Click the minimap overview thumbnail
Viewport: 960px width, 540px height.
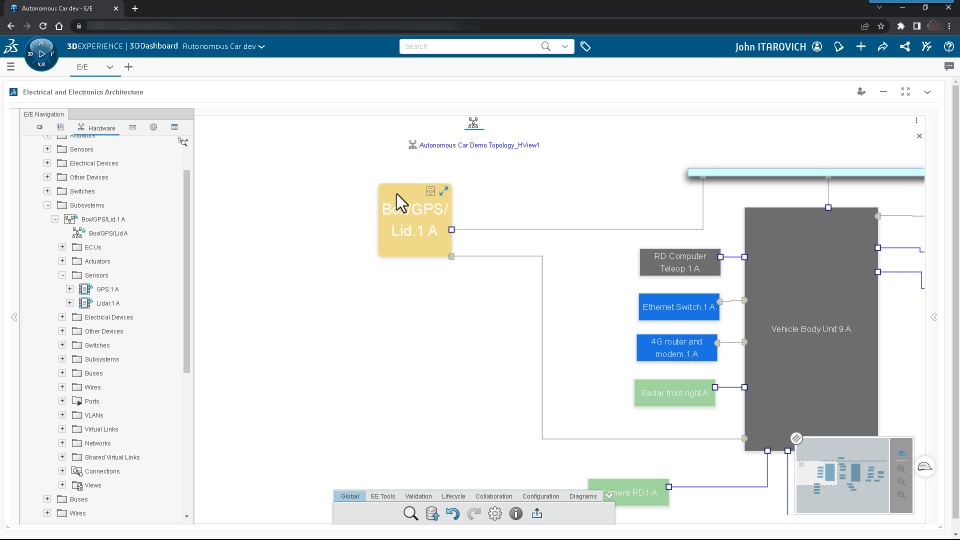click(842, 475)
